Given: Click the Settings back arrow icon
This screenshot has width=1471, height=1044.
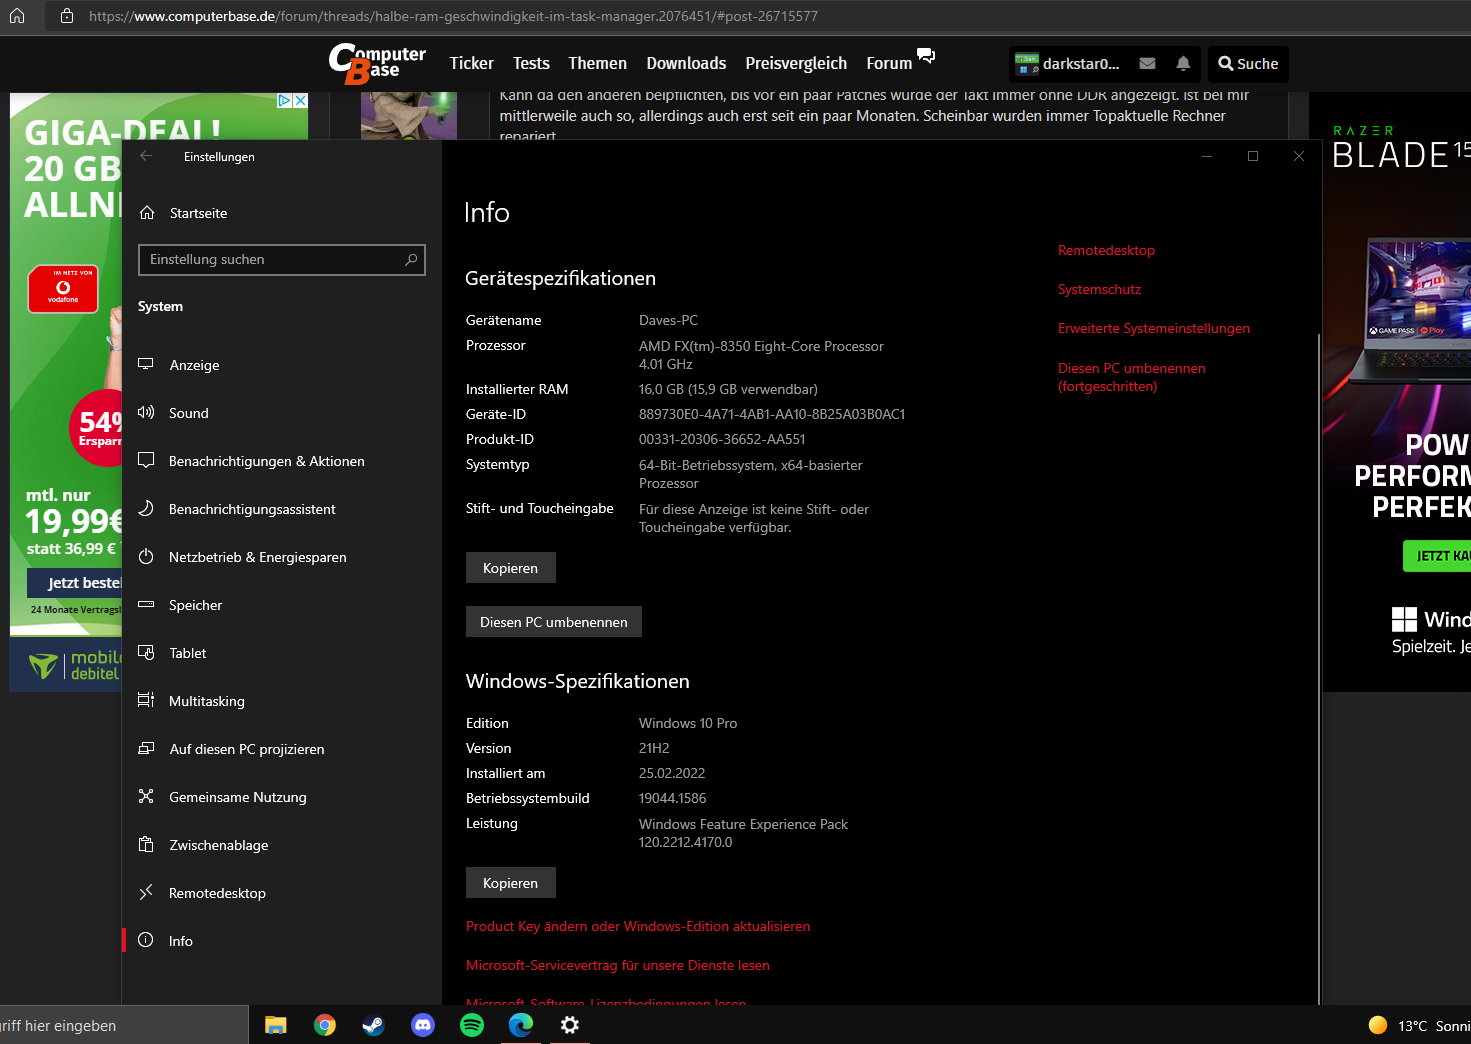Looking at the screenshot, I should click(146, 156).
